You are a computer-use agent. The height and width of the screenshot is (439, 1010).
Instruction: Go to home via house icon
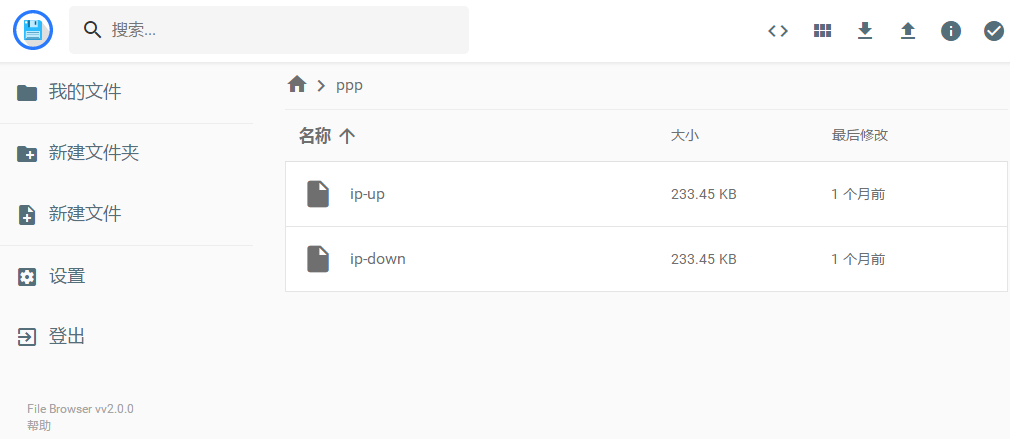[x=296, y=84]
